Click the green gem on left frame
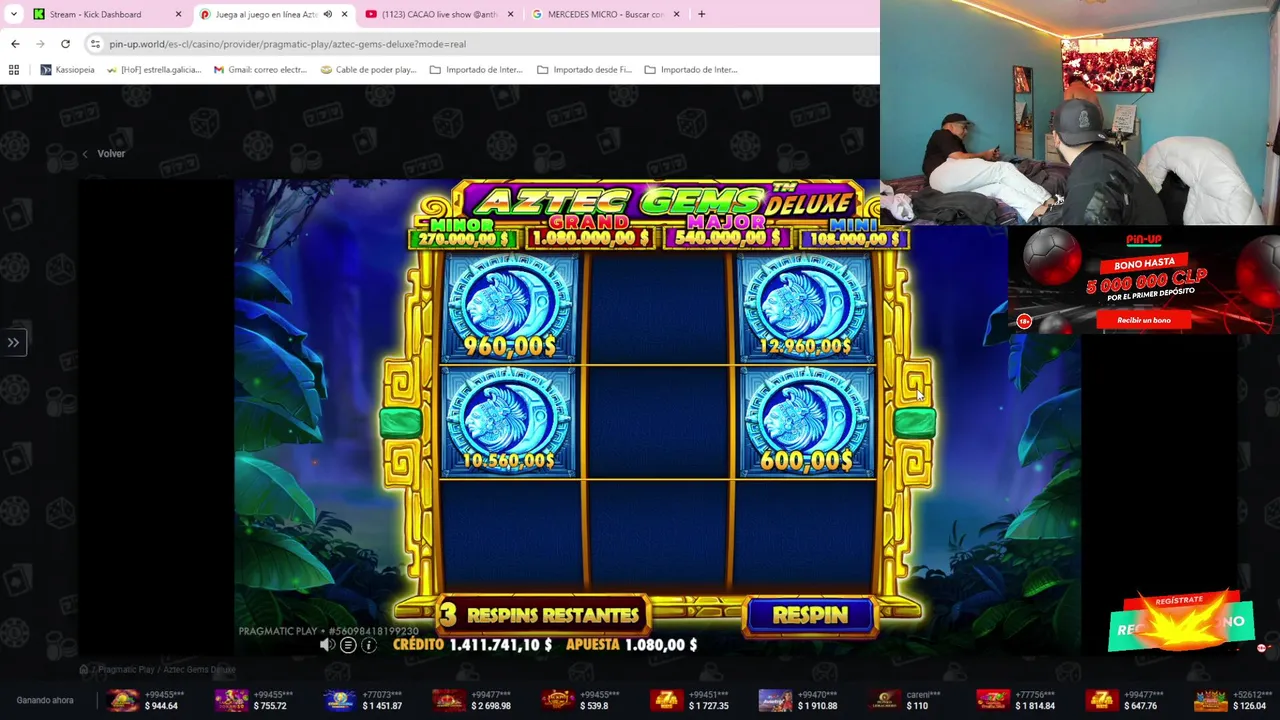 (x=400, y=422)
